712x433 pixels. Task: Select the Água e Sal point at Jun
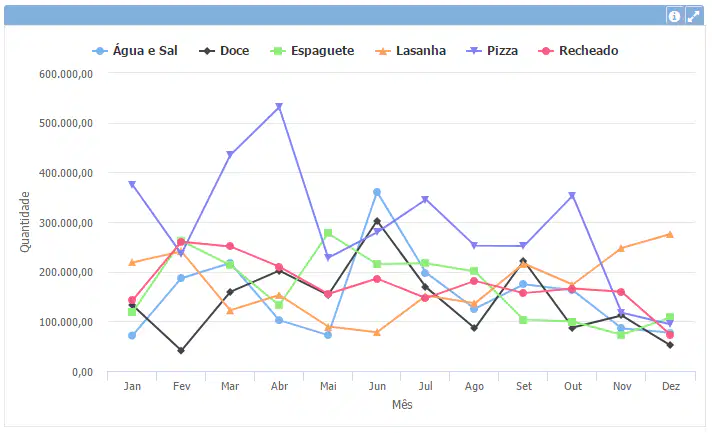377,192
